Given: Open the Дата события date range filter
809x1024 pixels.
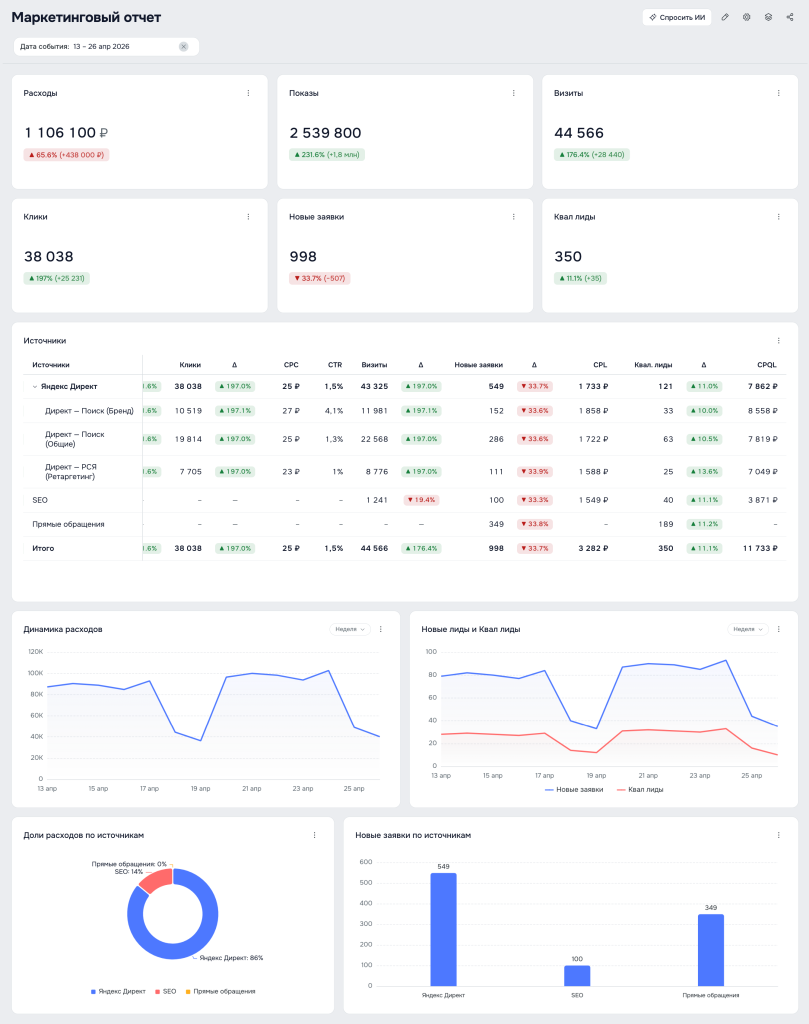Looking at the screenshot, I should coord(106,46).
